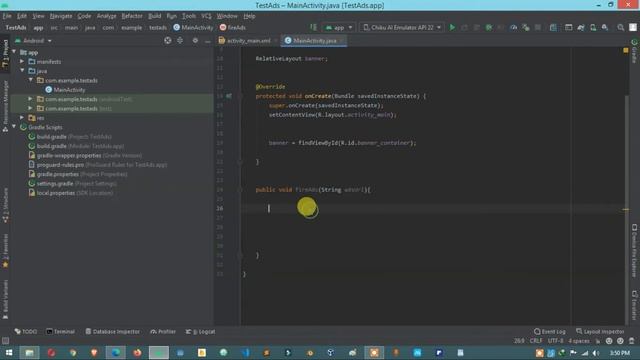The image size is (640, 360).
Task: Open the Profile app icon in toolbar
Action: click(x=513, y=27)
